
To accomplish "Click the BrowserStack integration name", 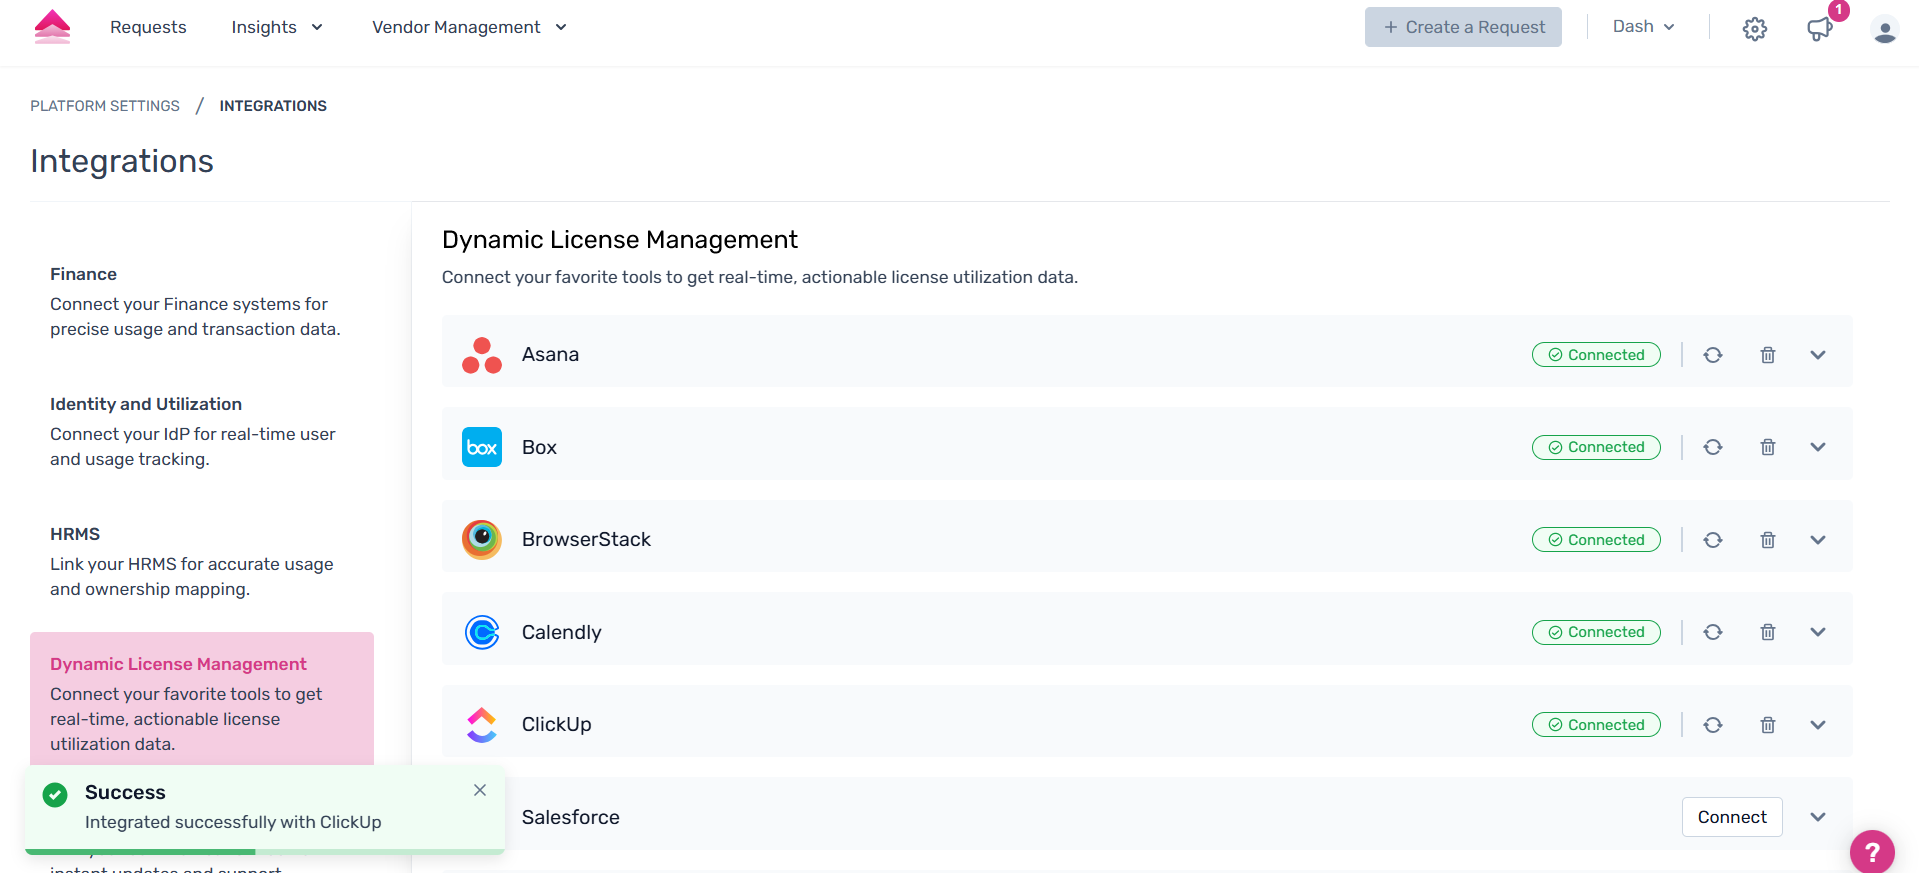I will coord(586,540).
